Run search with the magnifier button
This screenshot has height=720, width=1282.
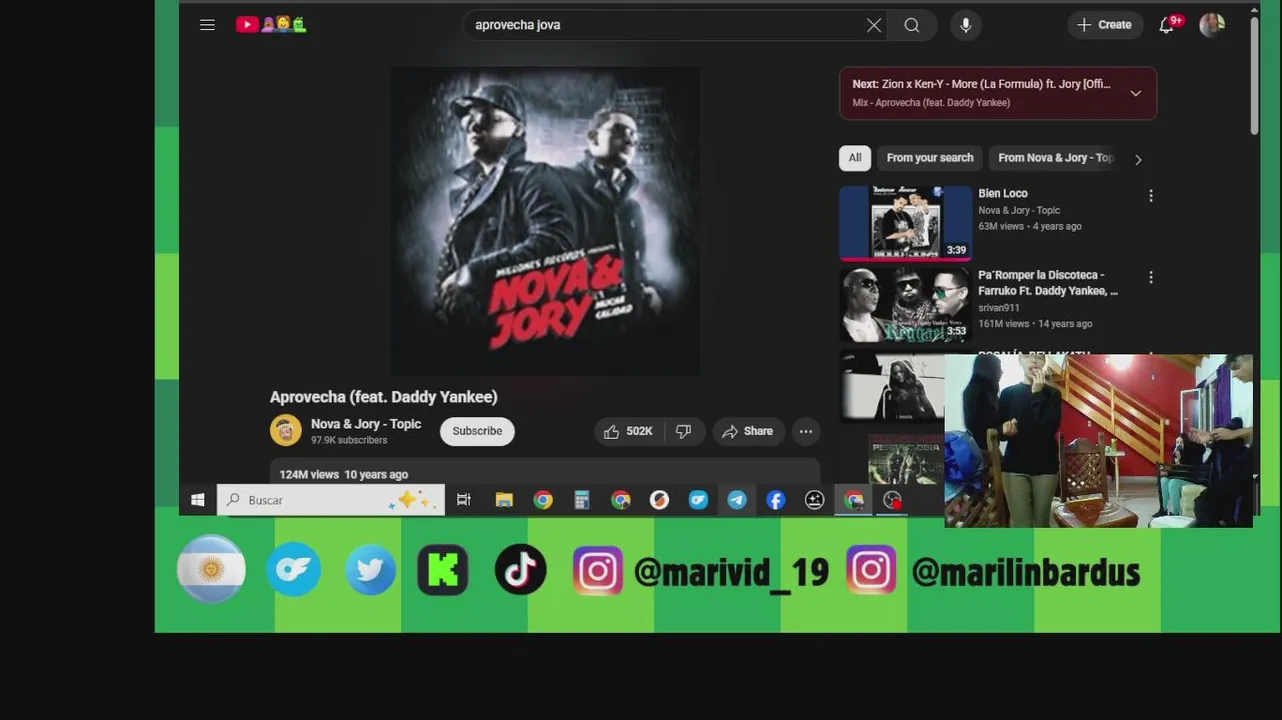tap(912, 25)
